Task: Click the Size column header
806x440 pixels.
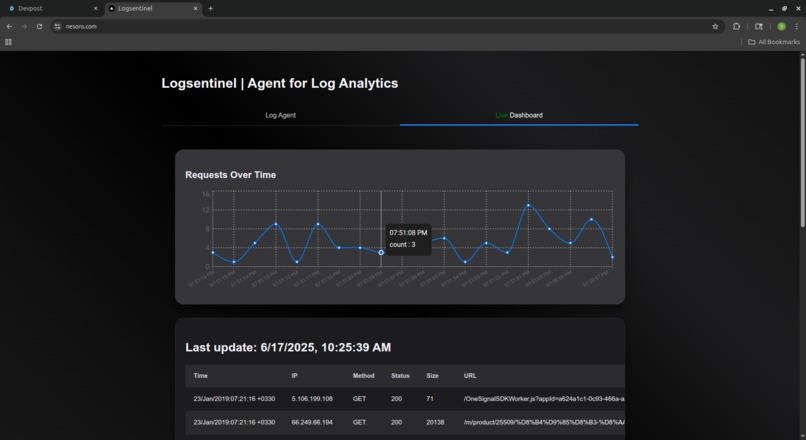Action: pos(432,376)
